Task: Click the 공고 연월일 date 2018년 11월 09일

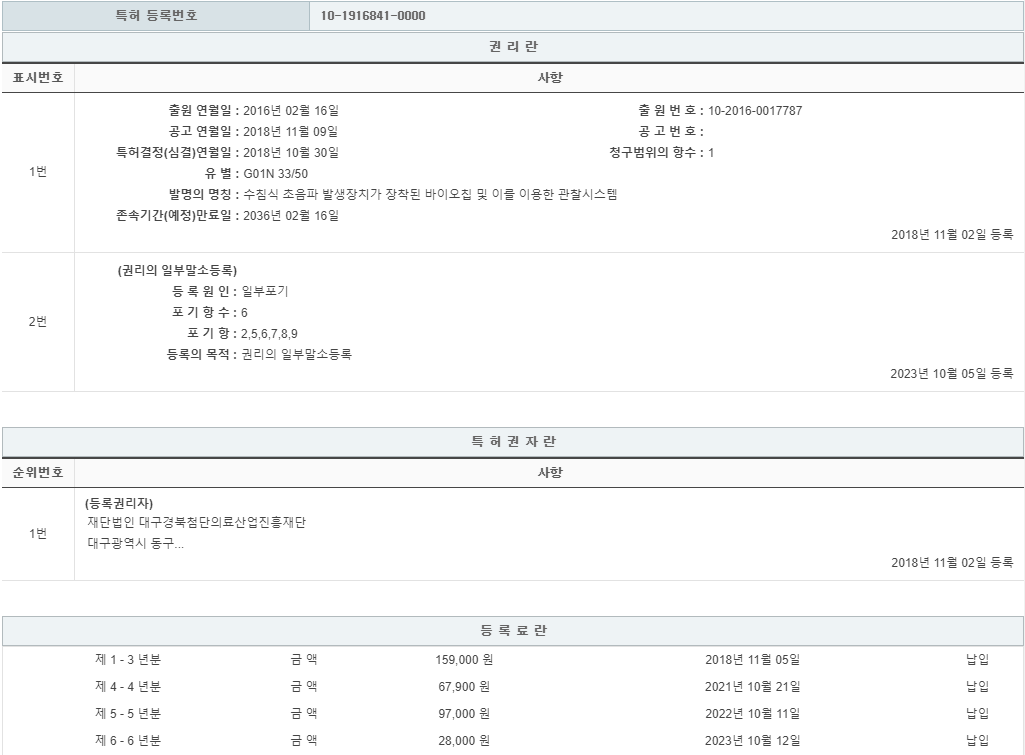Action: click(291, 132)
